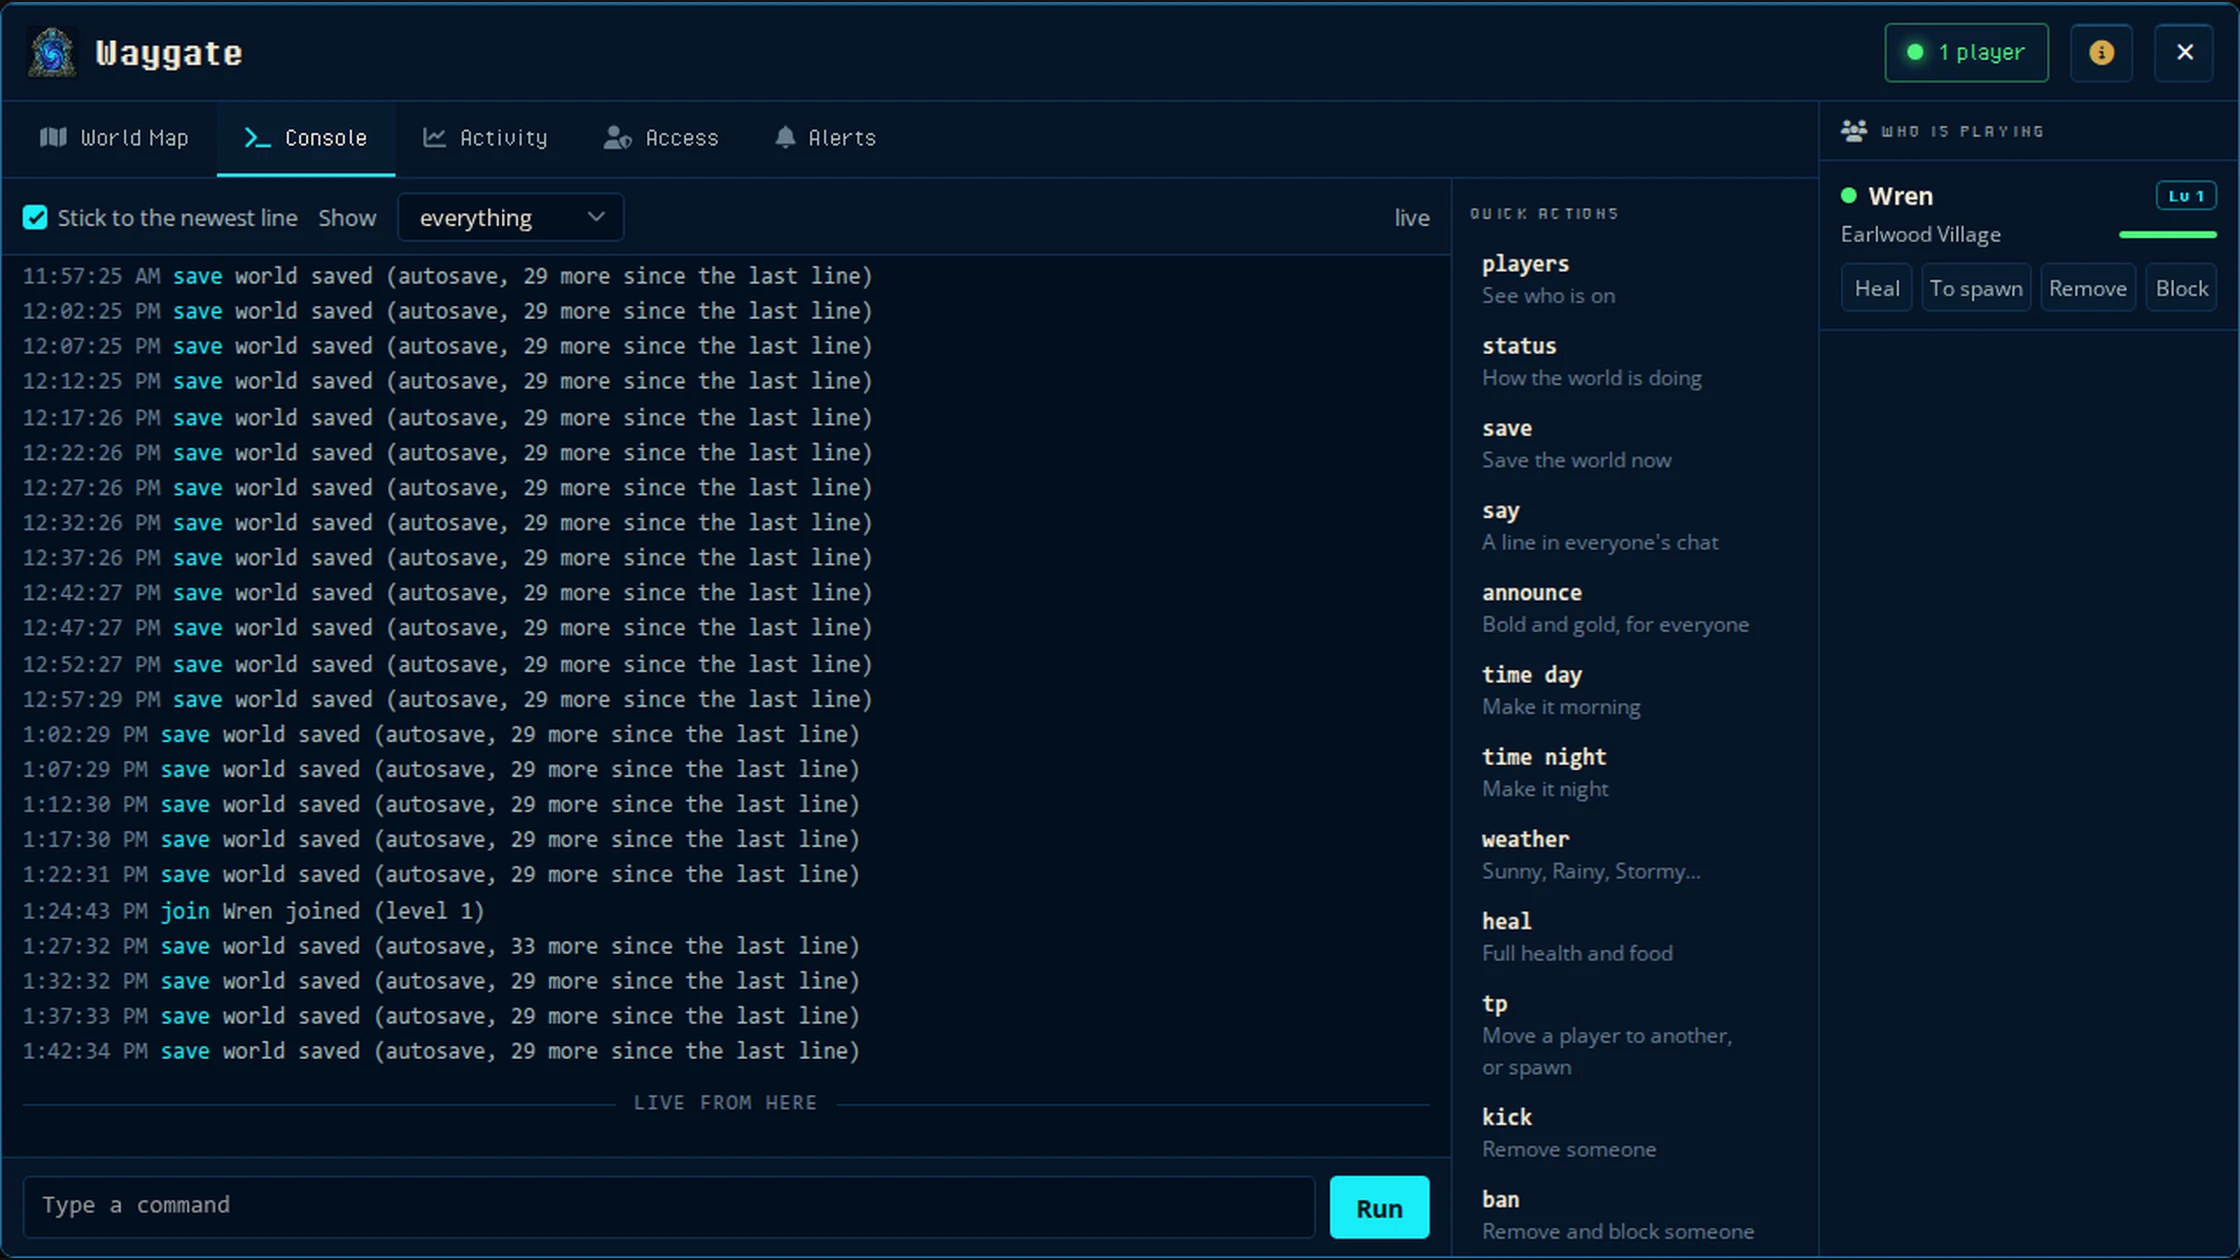Toggle Stick to the newest line checkbox

pyautogui.click(x=35, y=217)
